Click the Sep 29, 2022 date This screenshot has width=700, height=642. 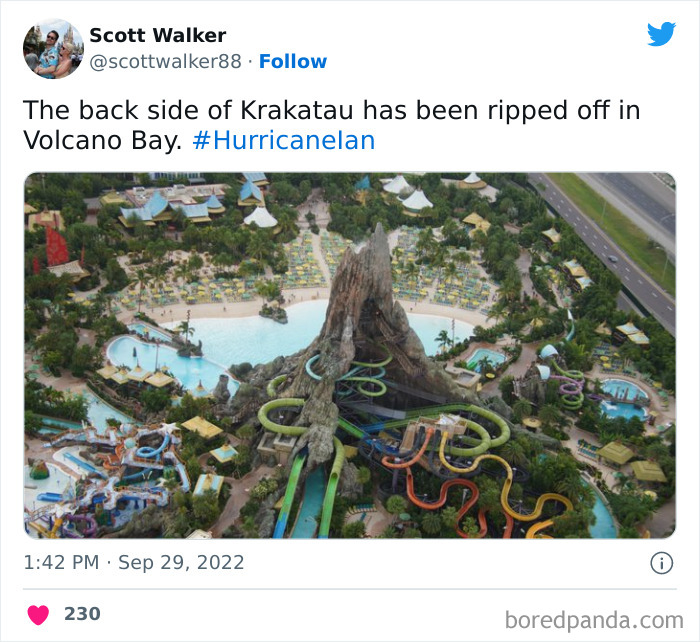coord(181,563)
